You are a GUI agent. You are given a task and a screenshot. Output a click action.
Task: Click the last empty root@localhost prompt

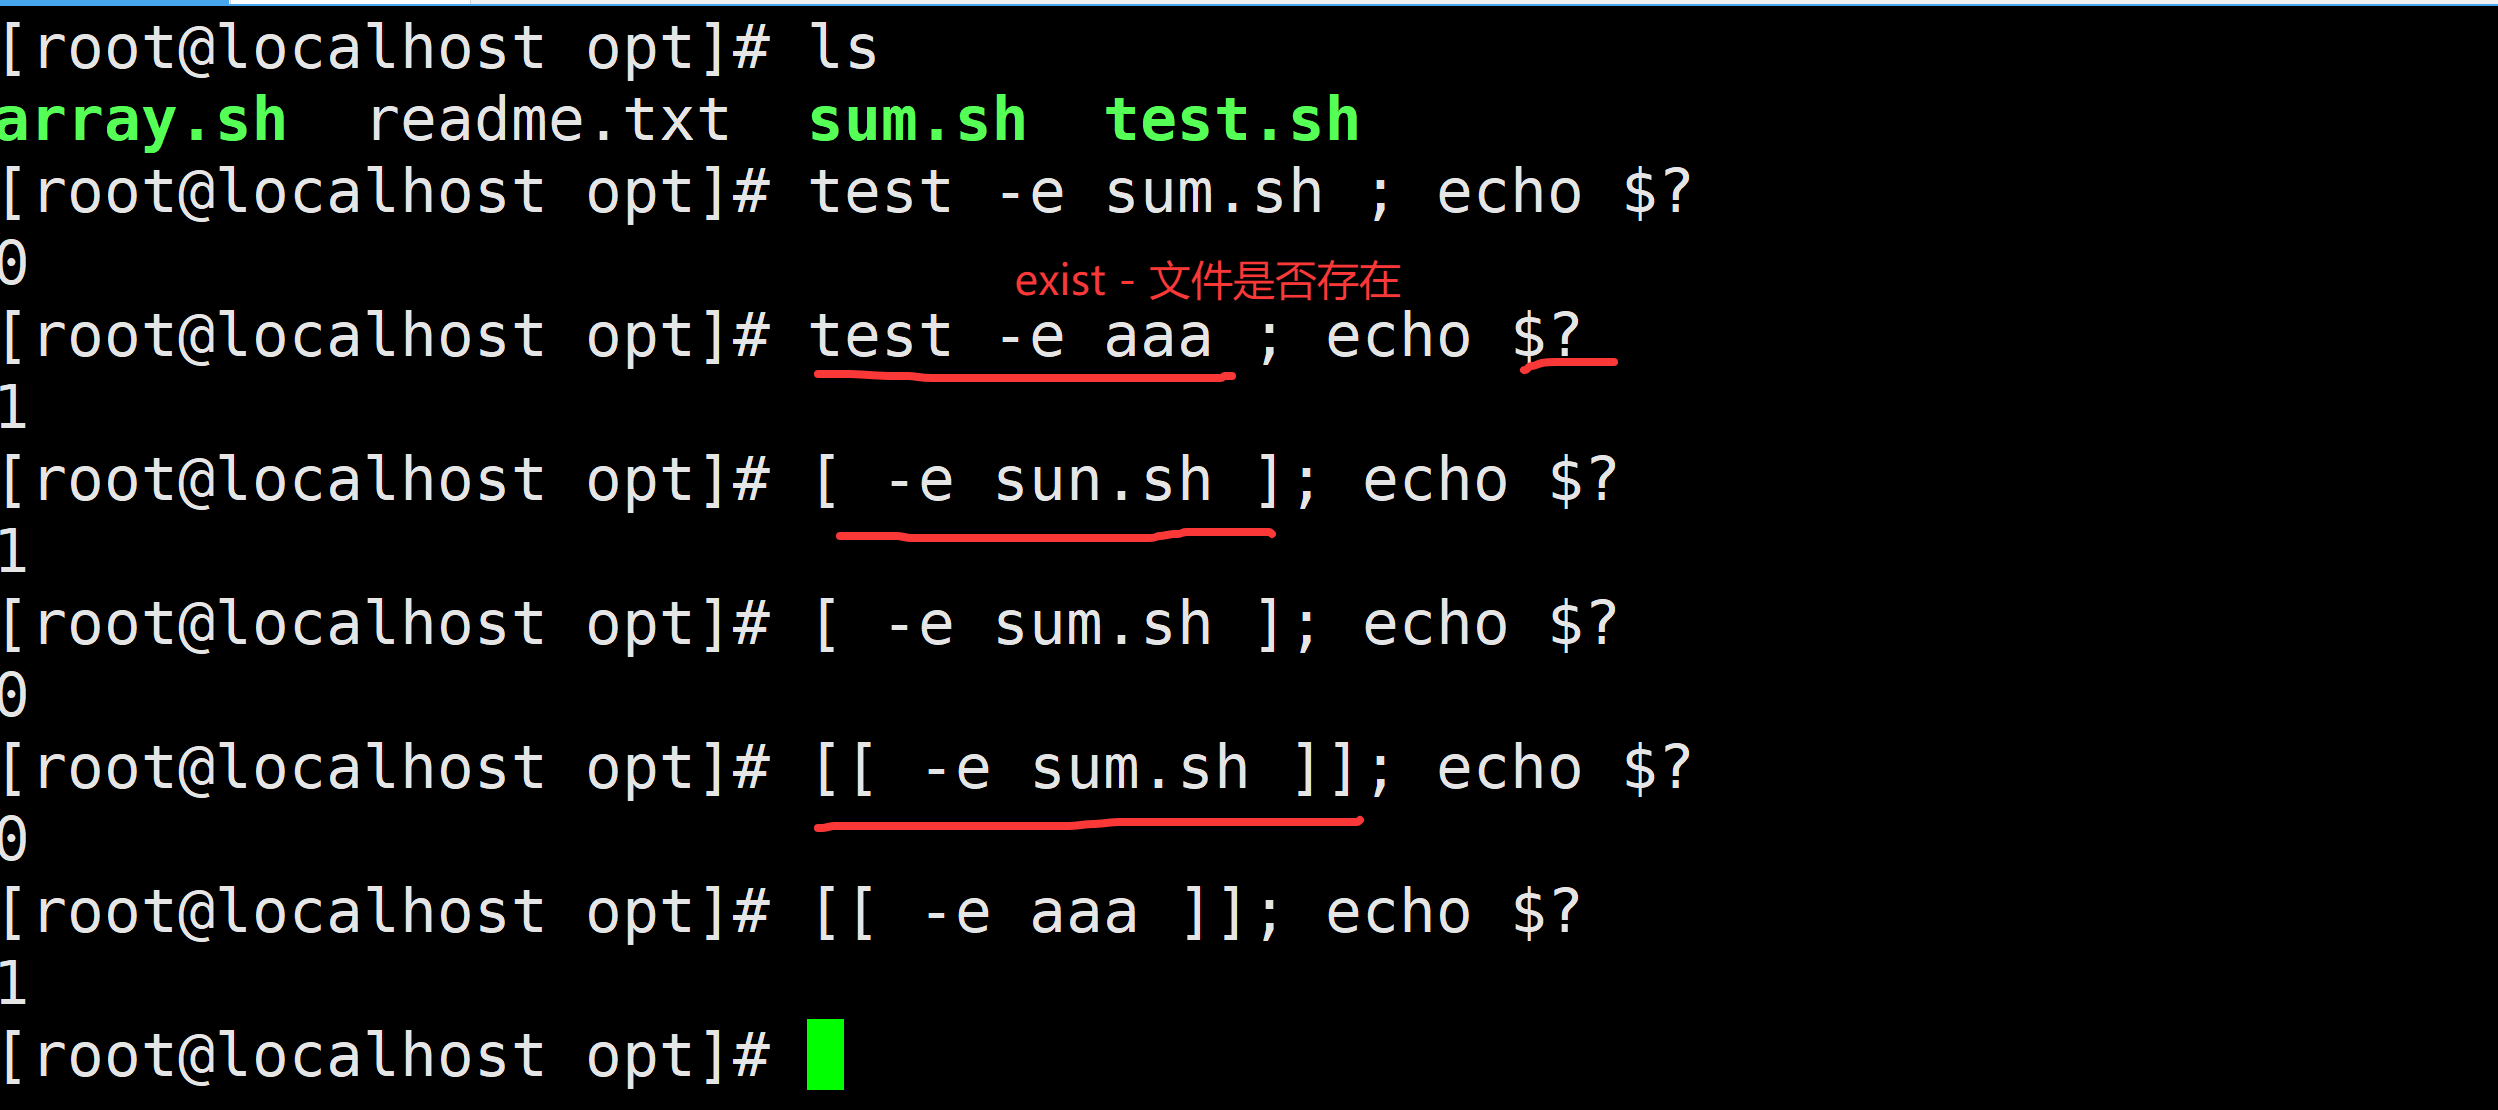point(385,1056)
